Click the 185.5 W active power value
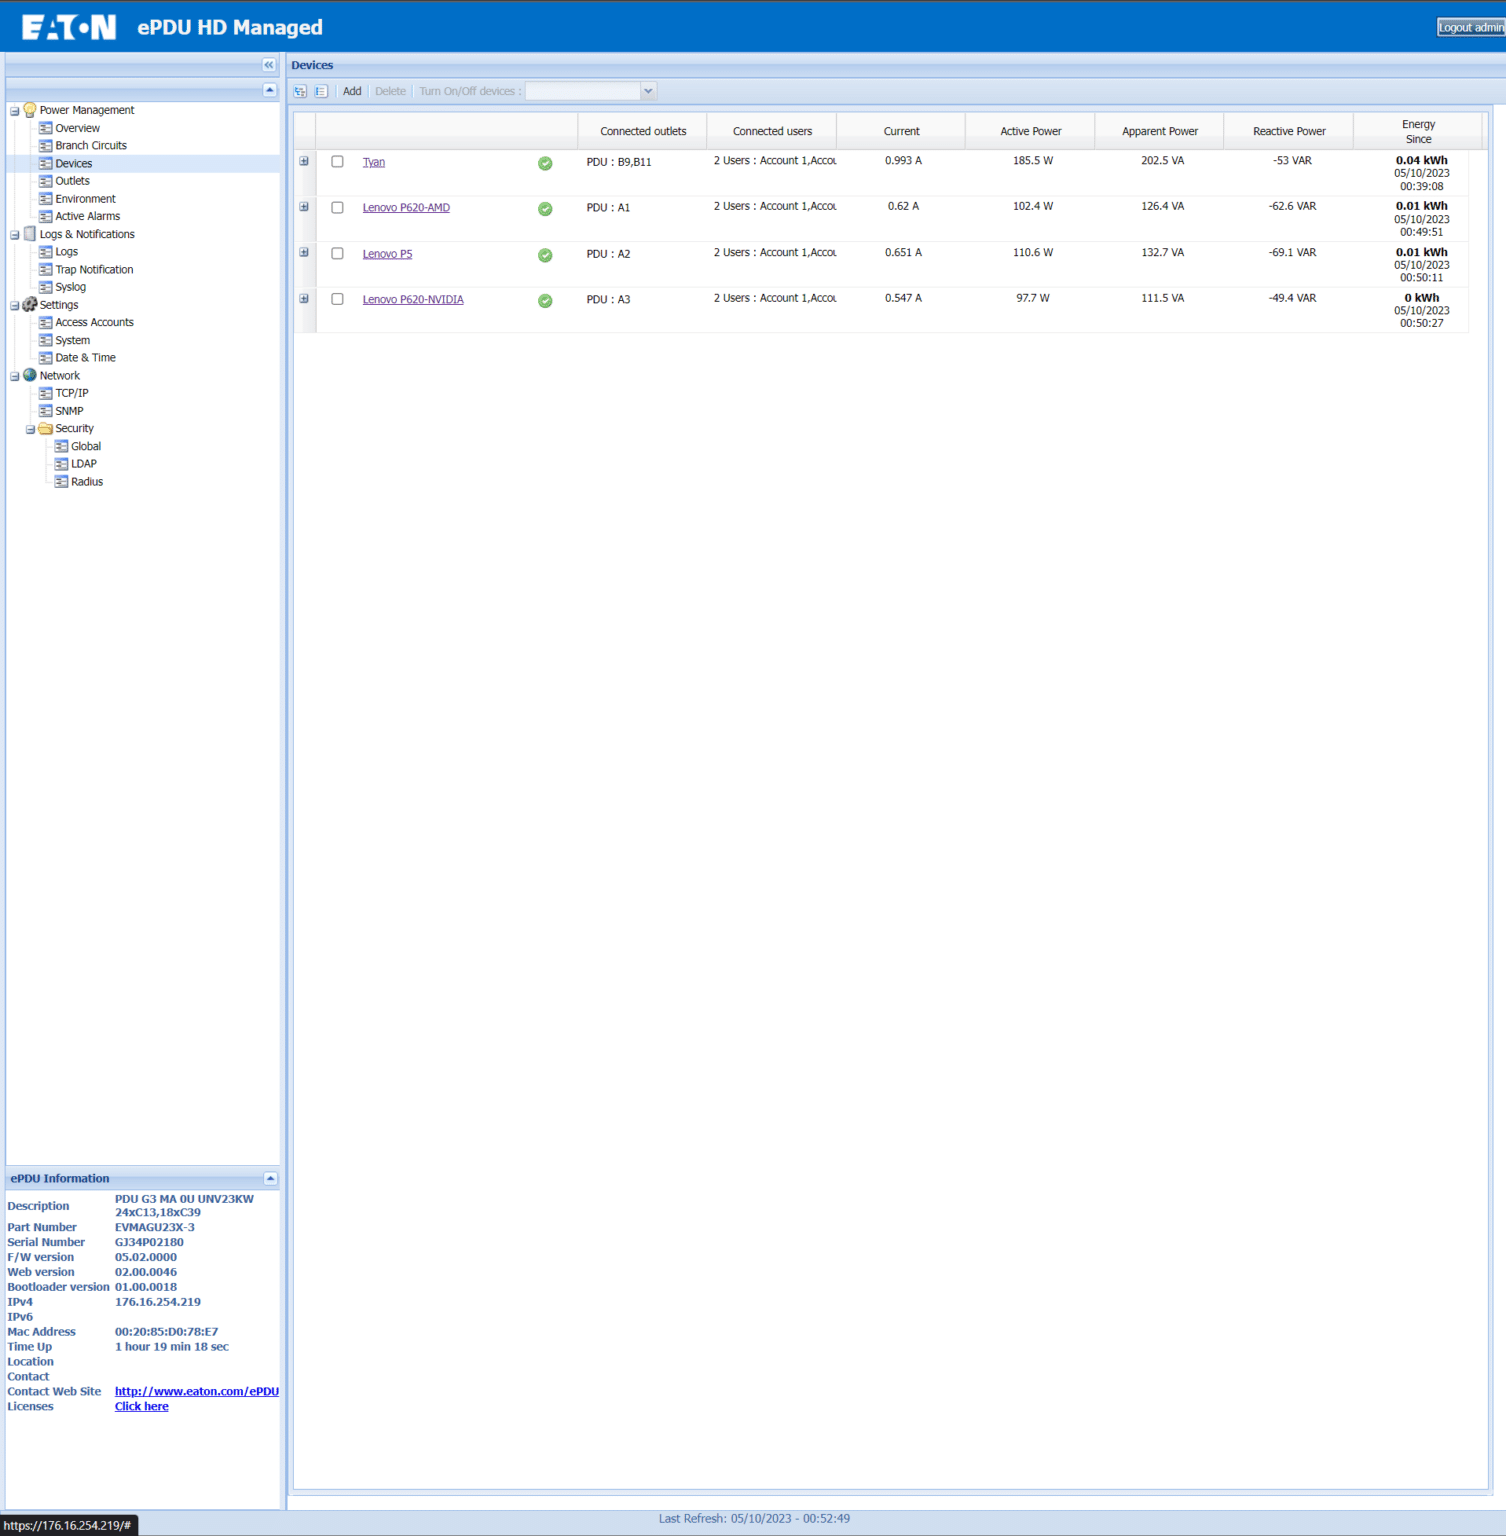This screenshot has width=1506, height=1536. pos(1033,160)
